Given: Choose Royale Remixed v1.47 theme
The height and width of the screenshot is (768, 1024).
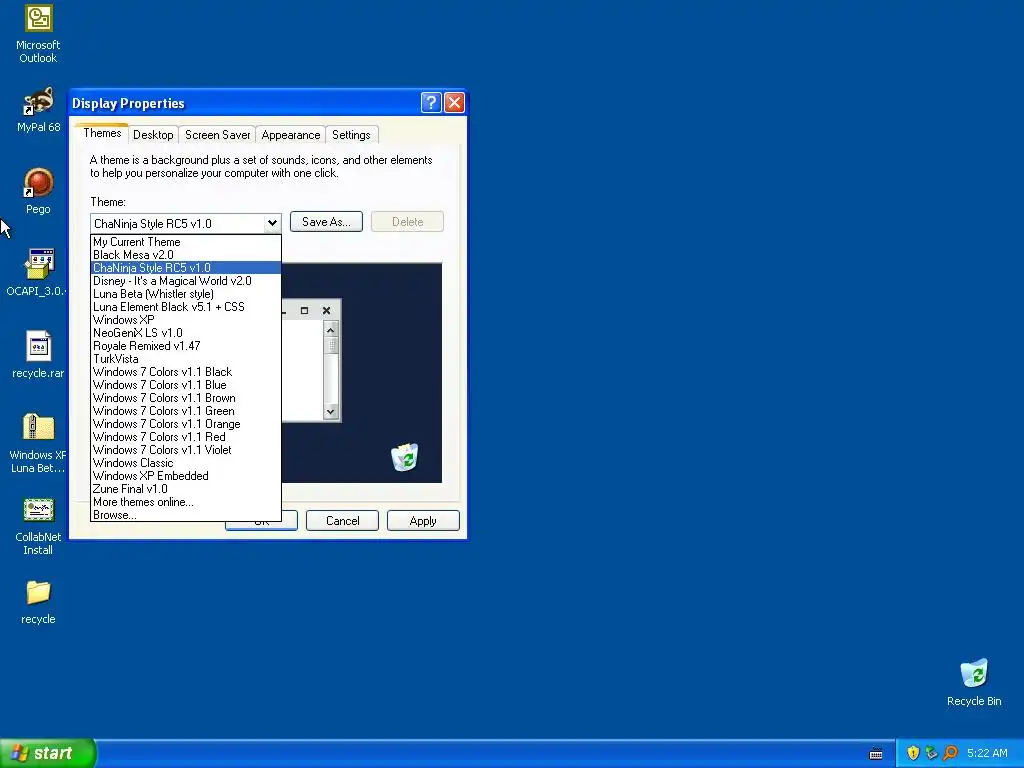Looking at the screenshot, I should coord(185,346).
